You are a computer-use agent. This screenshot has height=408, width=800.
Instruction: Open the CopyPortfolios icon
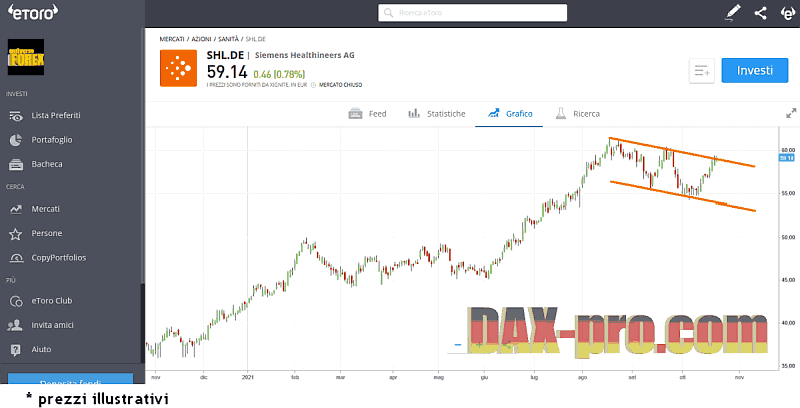click(x=16, y=258)
